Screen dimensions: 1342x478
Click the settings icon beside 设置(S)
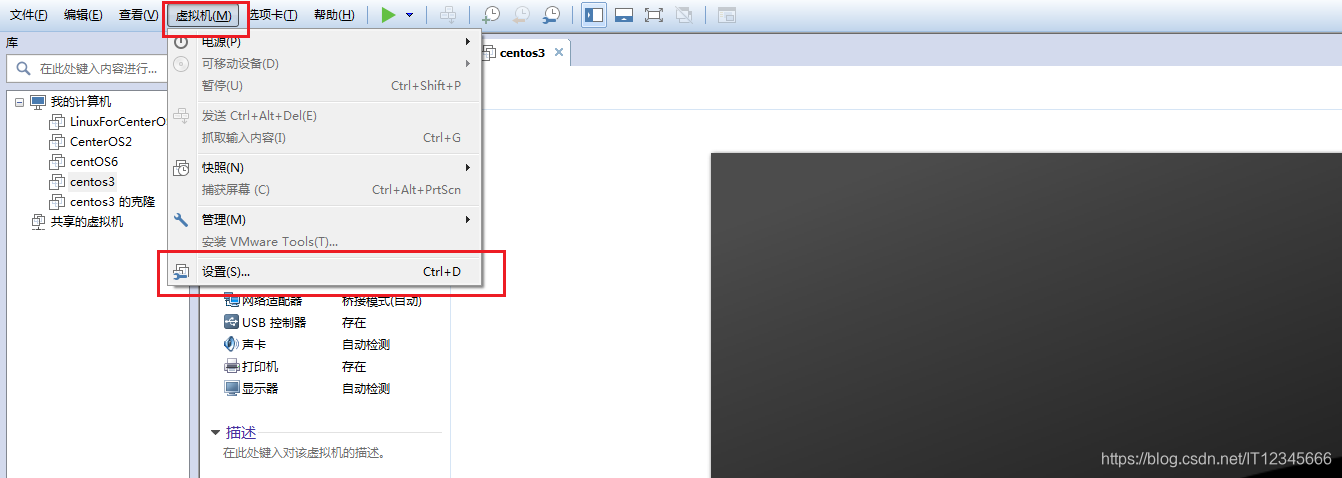point(181,272)
